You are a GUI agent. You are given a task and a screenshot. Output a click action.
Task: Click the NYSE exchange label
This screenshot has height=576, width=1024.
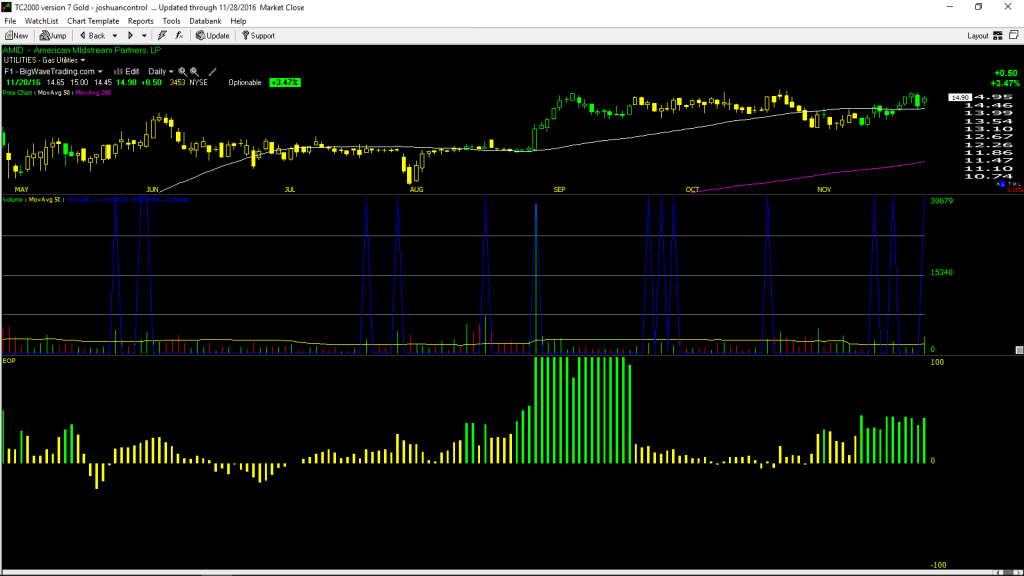[199, 82]
